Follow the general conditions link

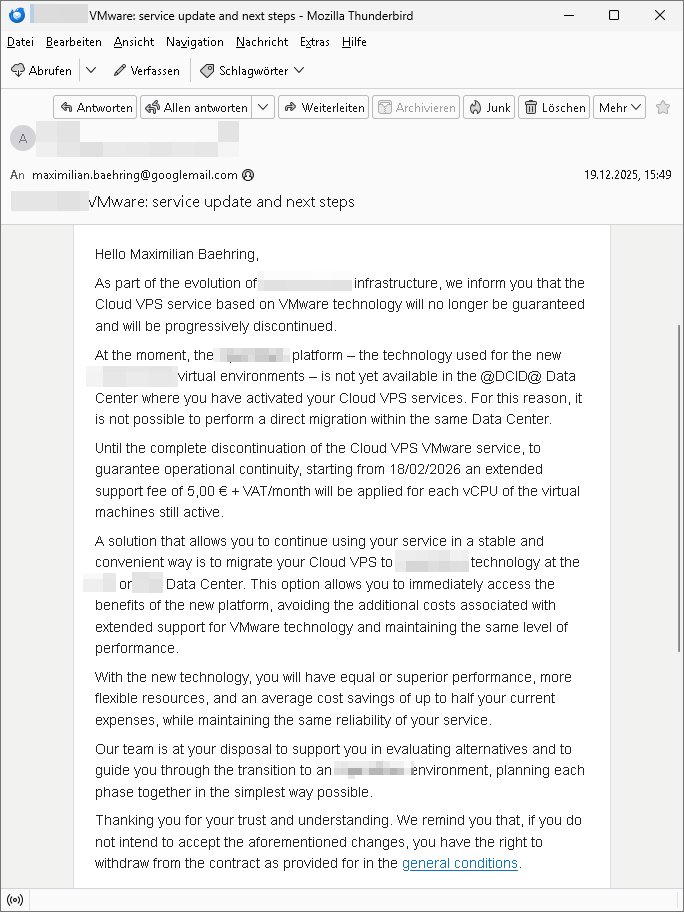(x=460, y=864)
